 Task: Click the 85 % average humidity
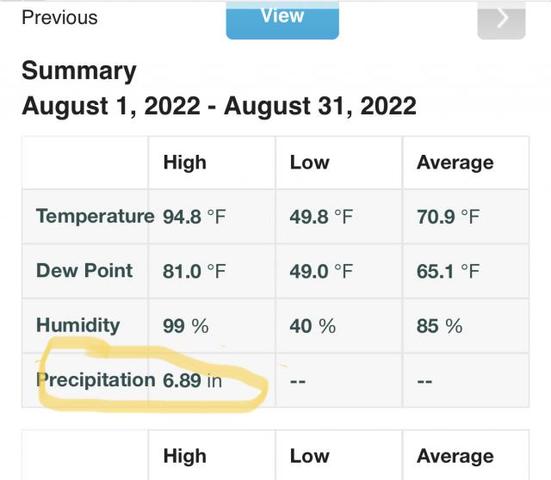440,326
